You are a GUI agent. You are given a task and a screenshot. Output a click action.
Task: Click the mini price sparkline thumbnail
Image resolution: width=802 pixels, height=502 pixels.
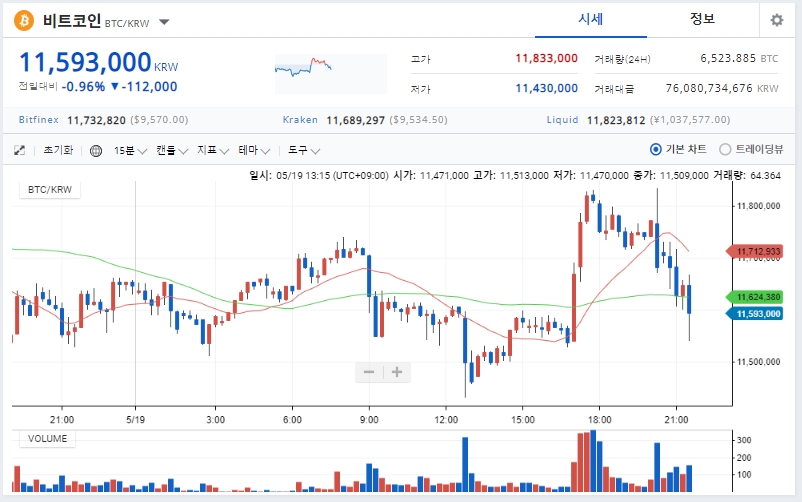point(330,74)
